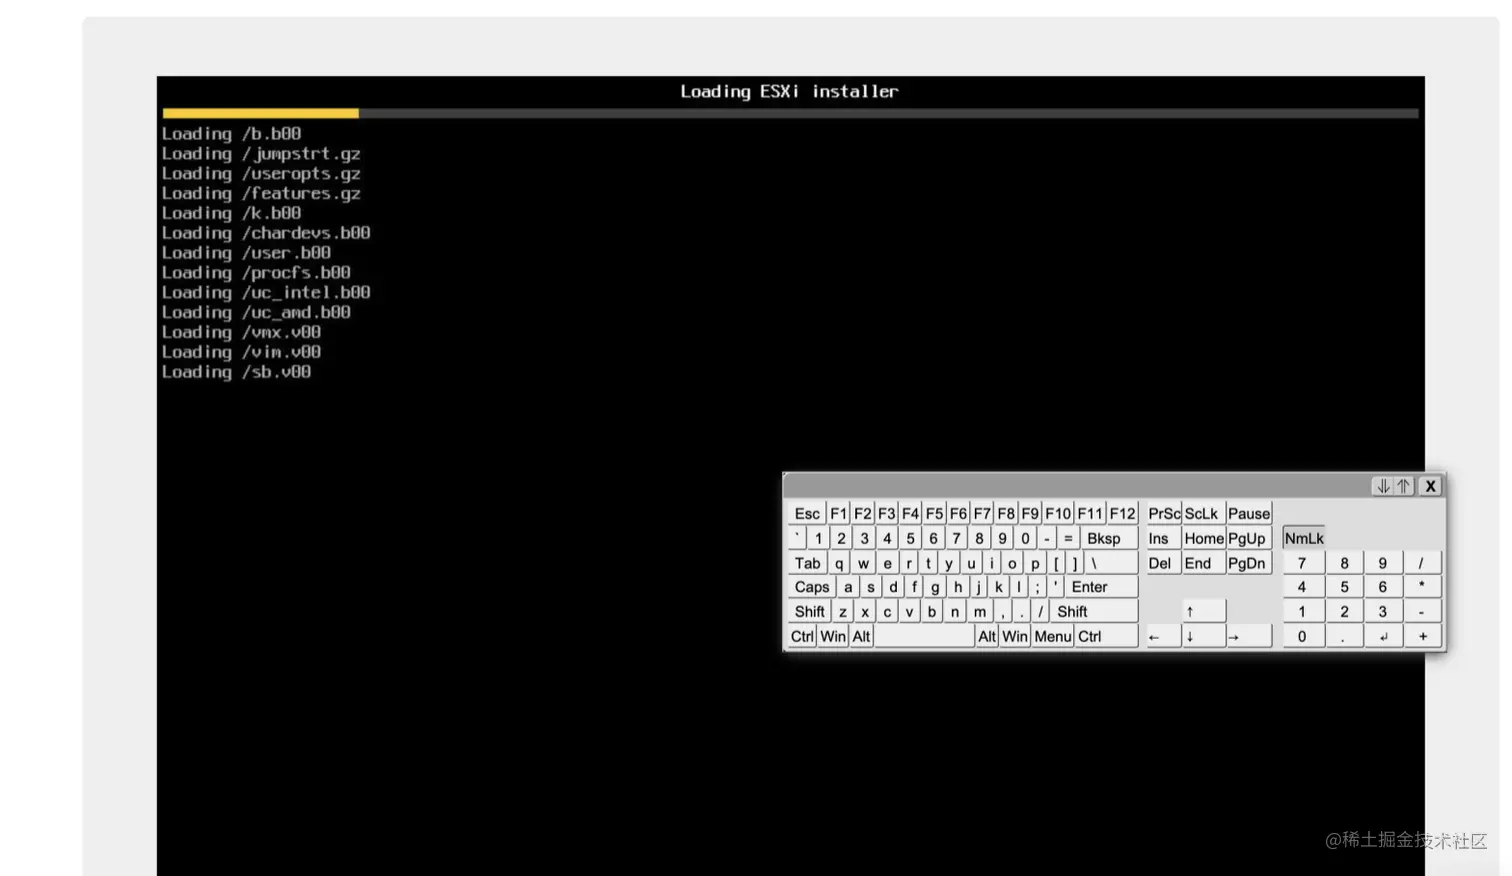
Task: Click the F12 key on virtual keyboard
Action: coord(1122,513)
